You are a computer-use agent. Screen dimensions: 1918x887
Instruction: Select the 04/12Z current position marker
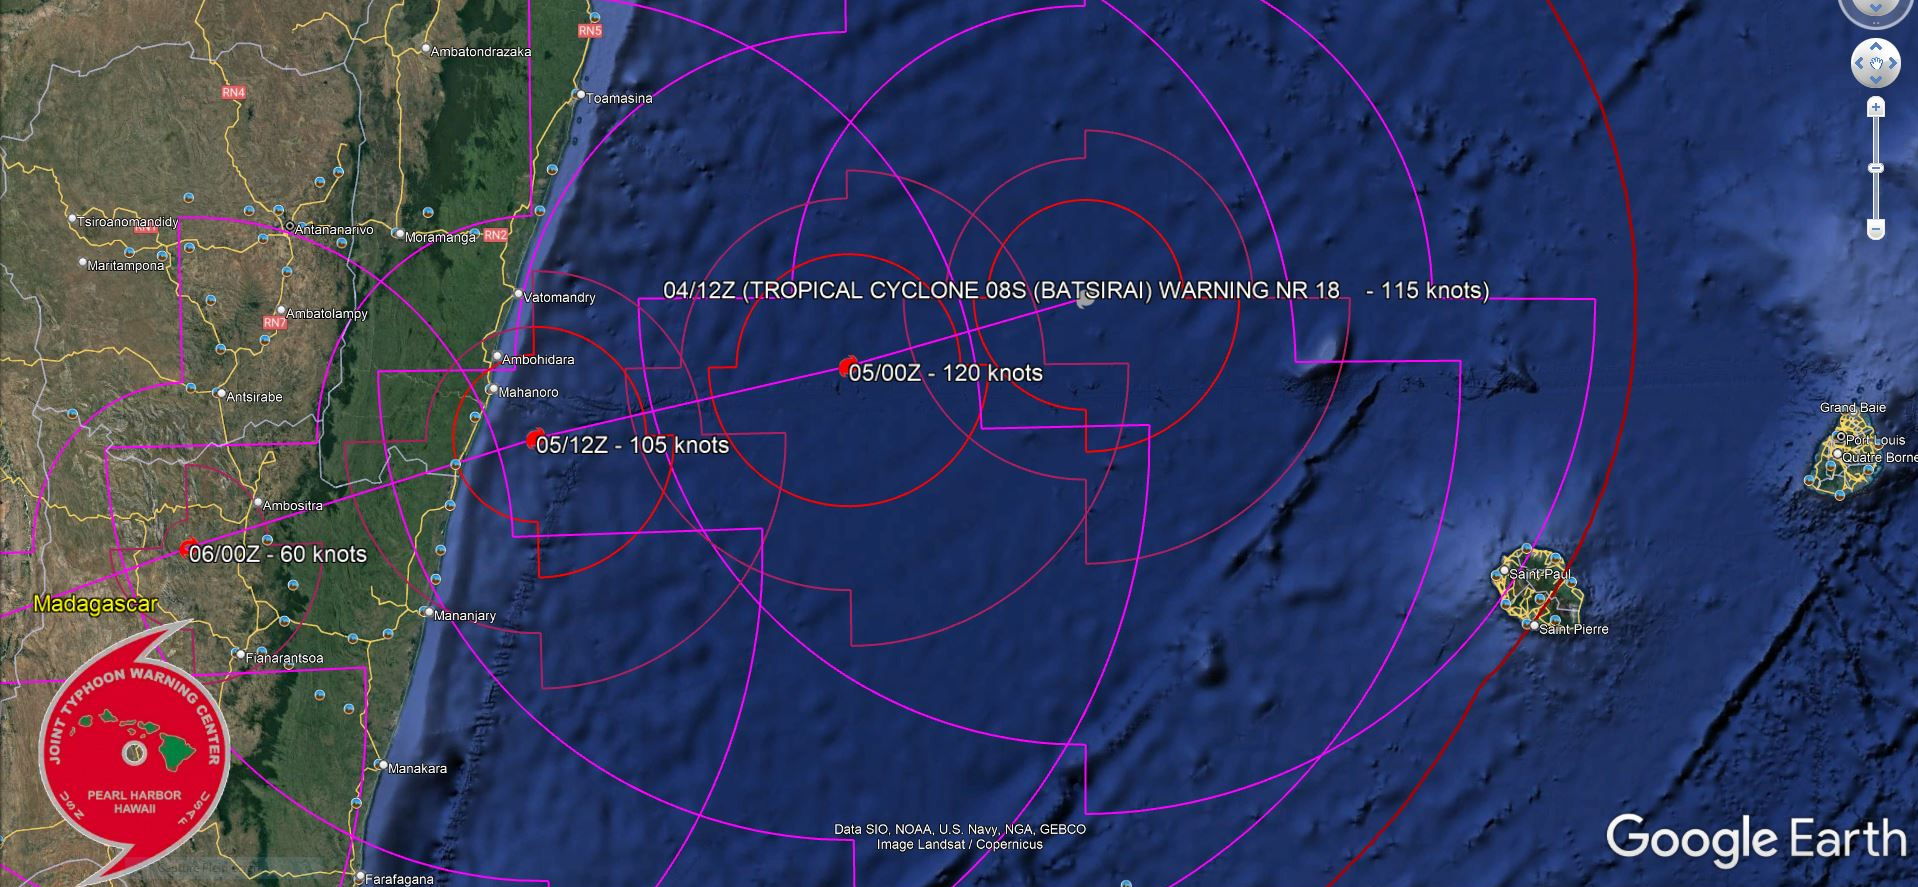1084,299
